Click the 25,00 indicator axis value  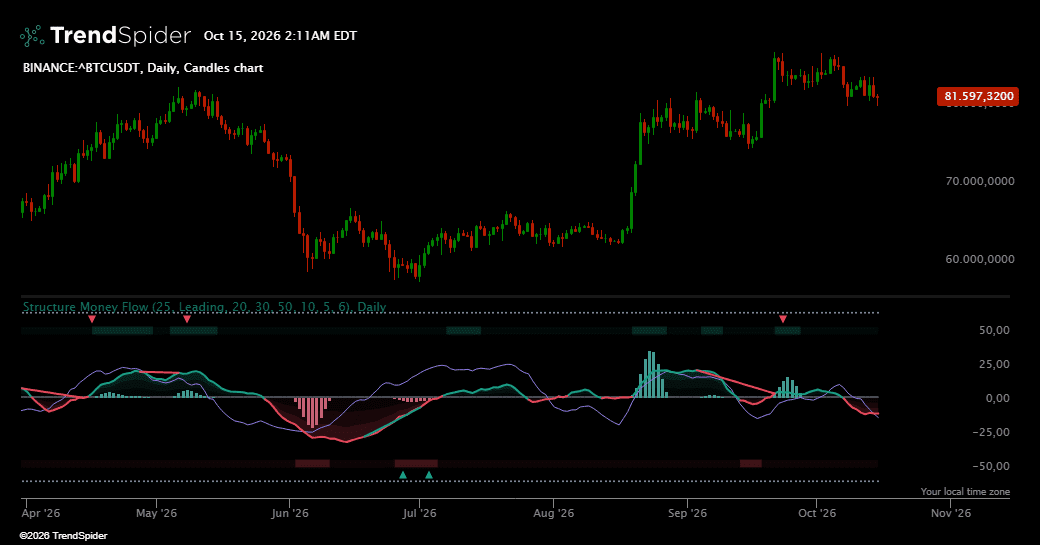[994, 364]
